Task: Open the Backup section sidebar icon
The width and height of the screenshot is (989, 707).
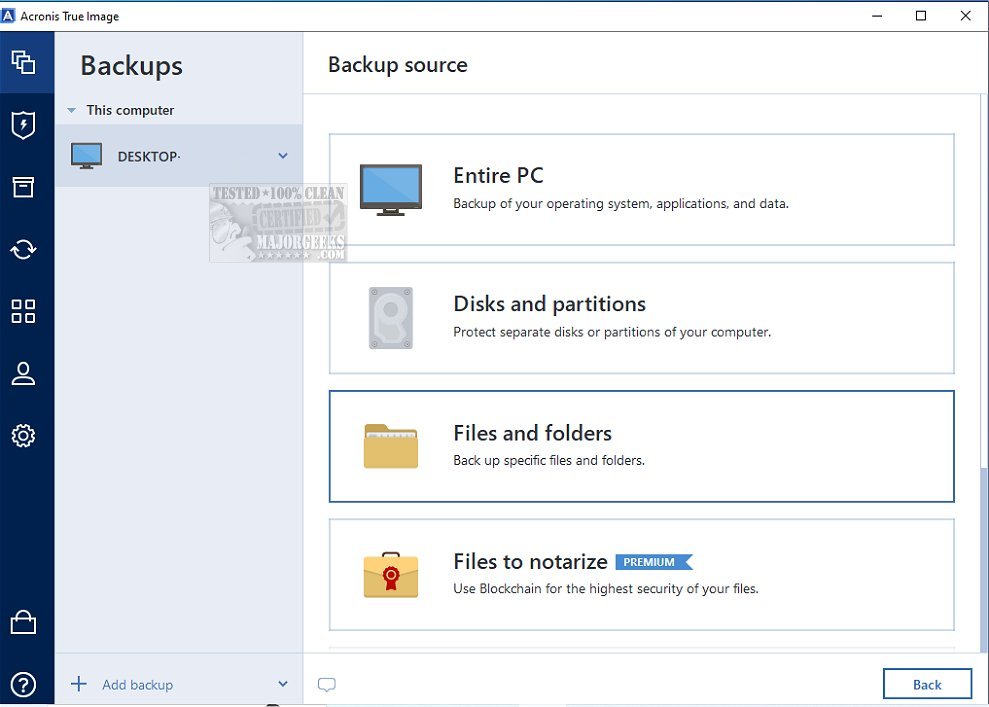Action: (x=23, y=62)
